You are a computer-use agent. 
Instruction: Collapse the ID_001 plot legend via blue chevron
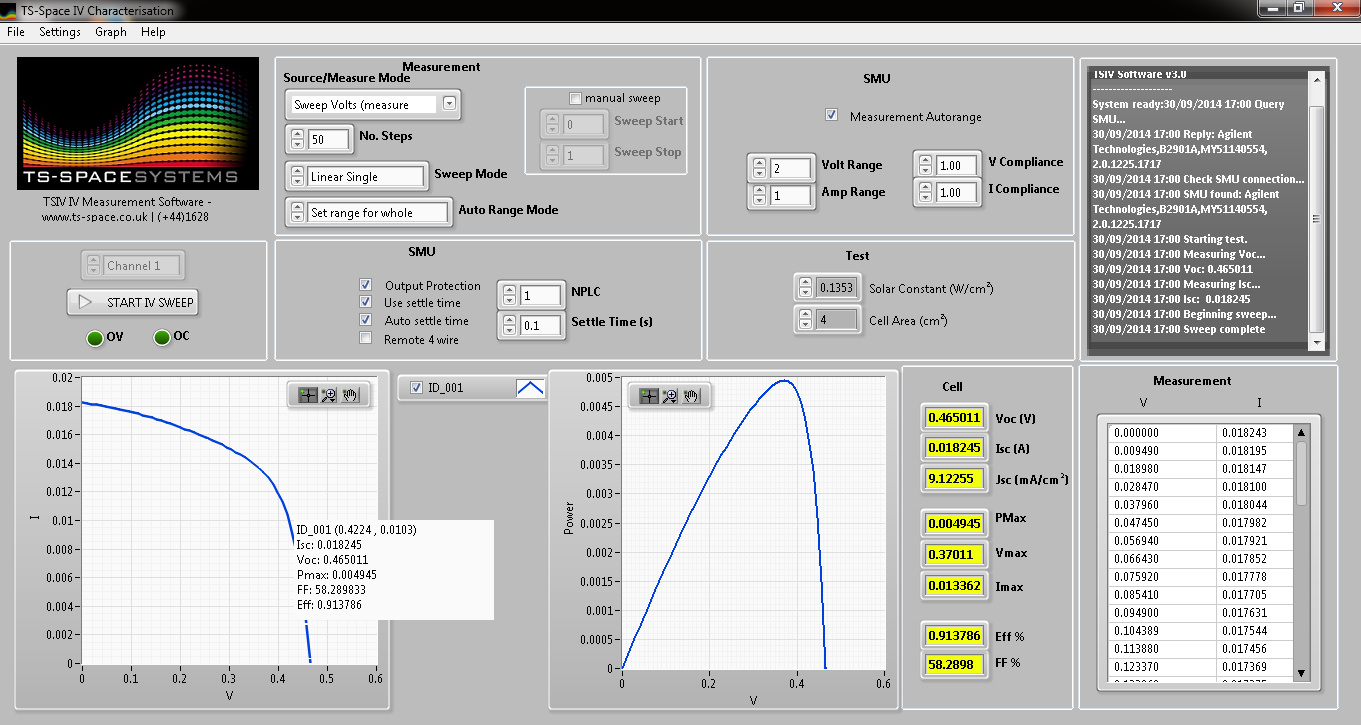pyautogui.click(x=532, y=387)
